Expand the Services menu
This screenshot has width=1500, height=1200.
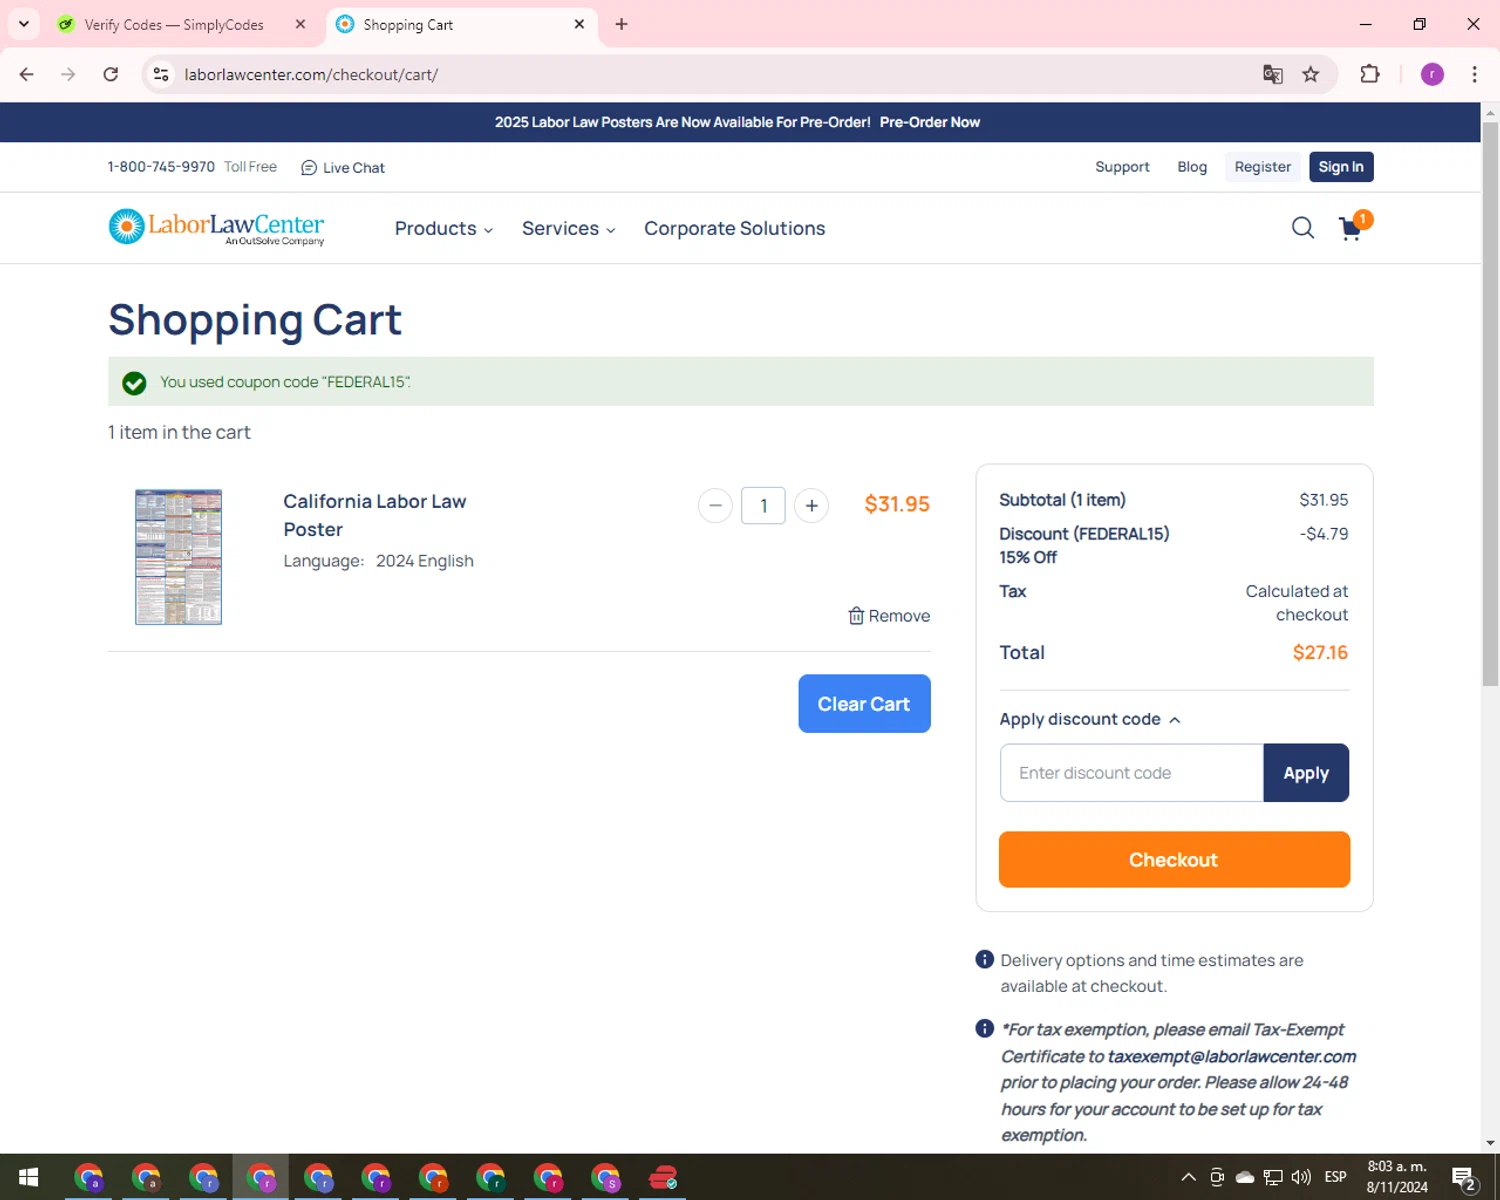click(568, 228)
